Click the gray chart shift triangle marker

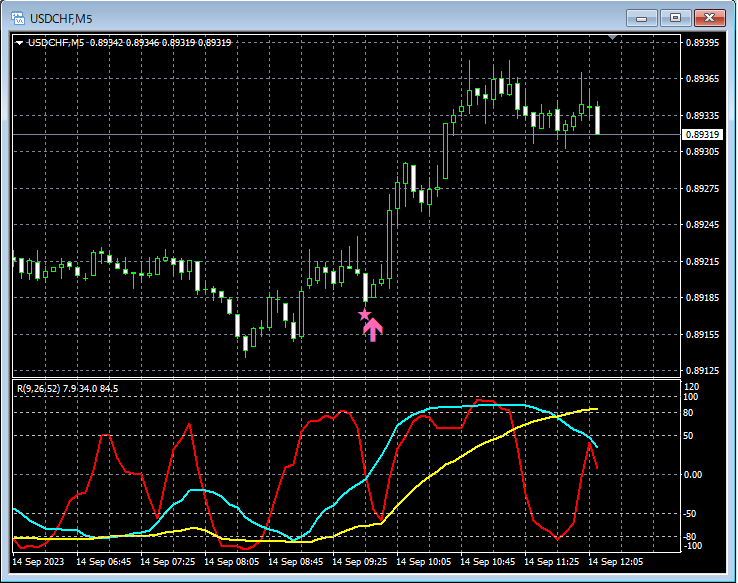click(x=612, y=37)
